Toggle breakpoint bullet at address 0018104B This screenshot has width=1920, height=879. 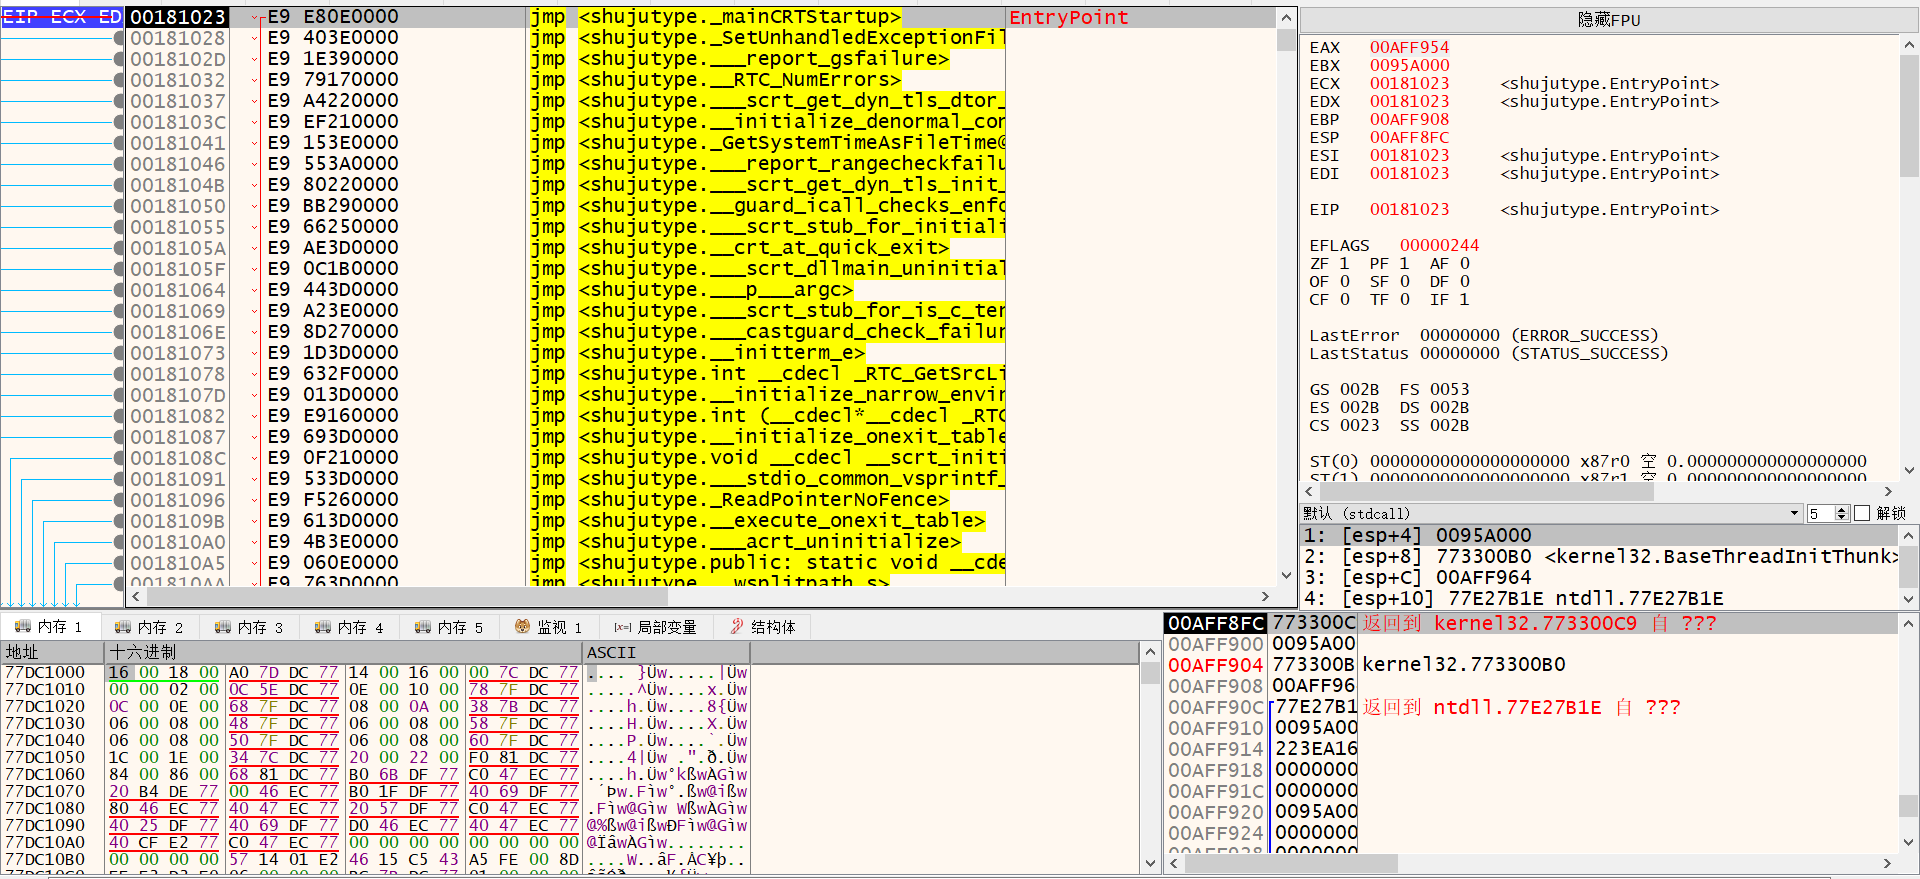(119, 185)
